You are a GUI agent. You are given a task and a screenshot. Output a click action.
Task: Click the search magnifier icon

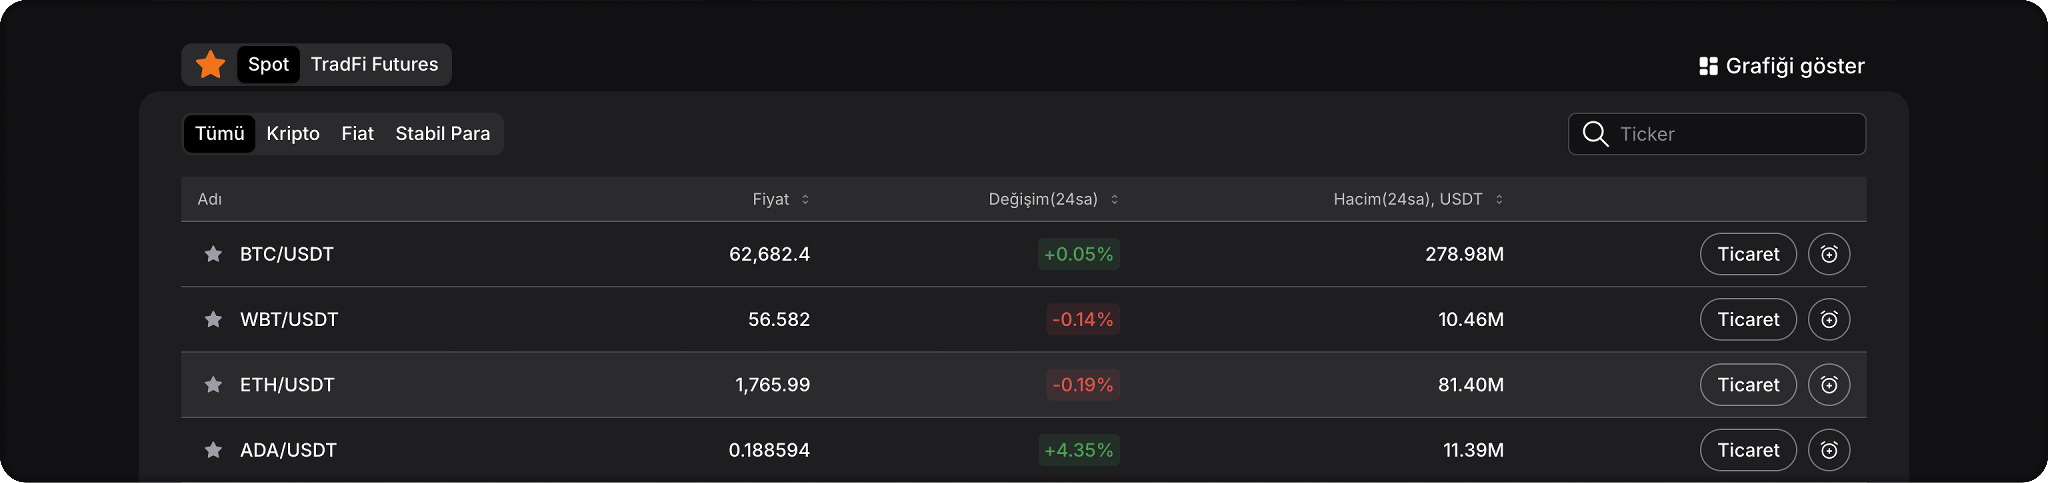coord(1595,134)
